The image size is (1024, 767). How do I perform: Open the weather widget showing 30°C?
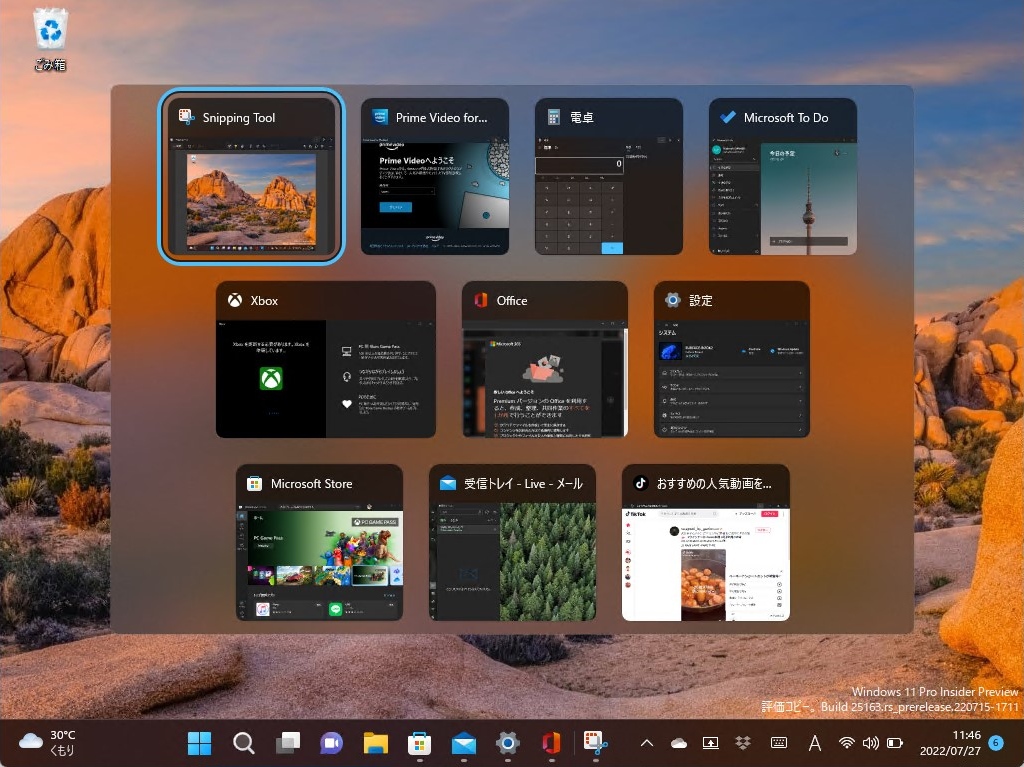coord(47,743)
